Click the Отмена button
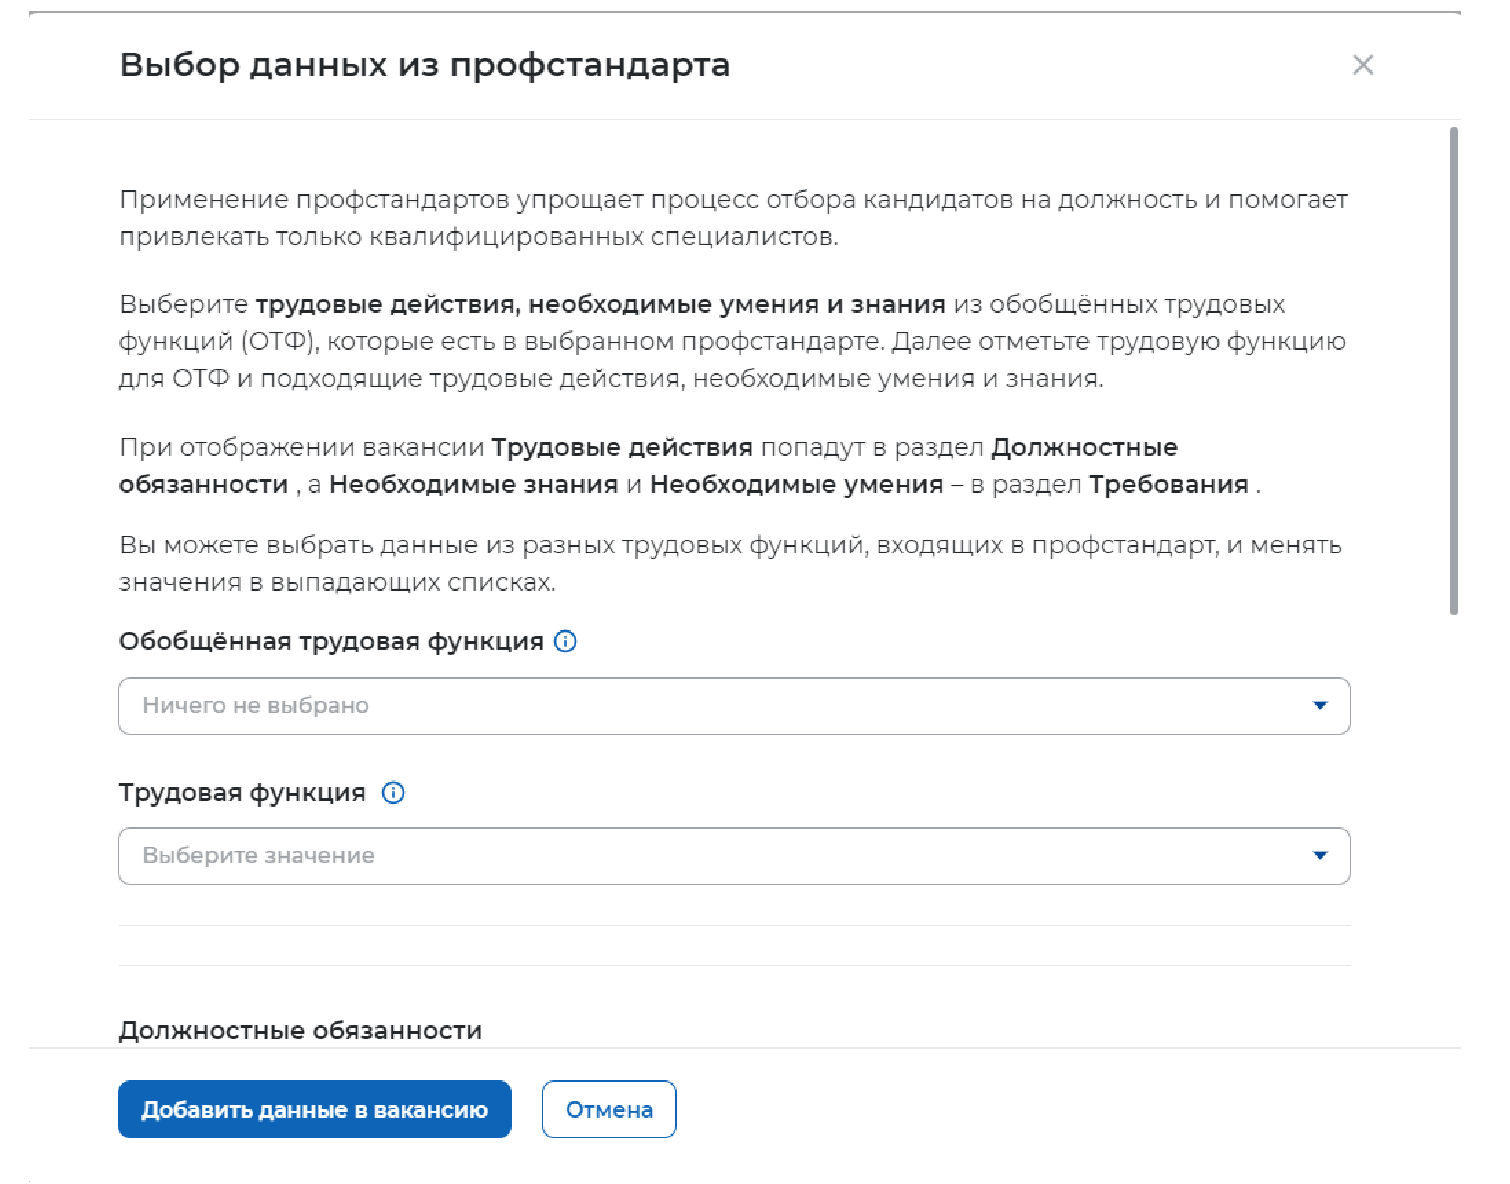 click(609, 1109)
